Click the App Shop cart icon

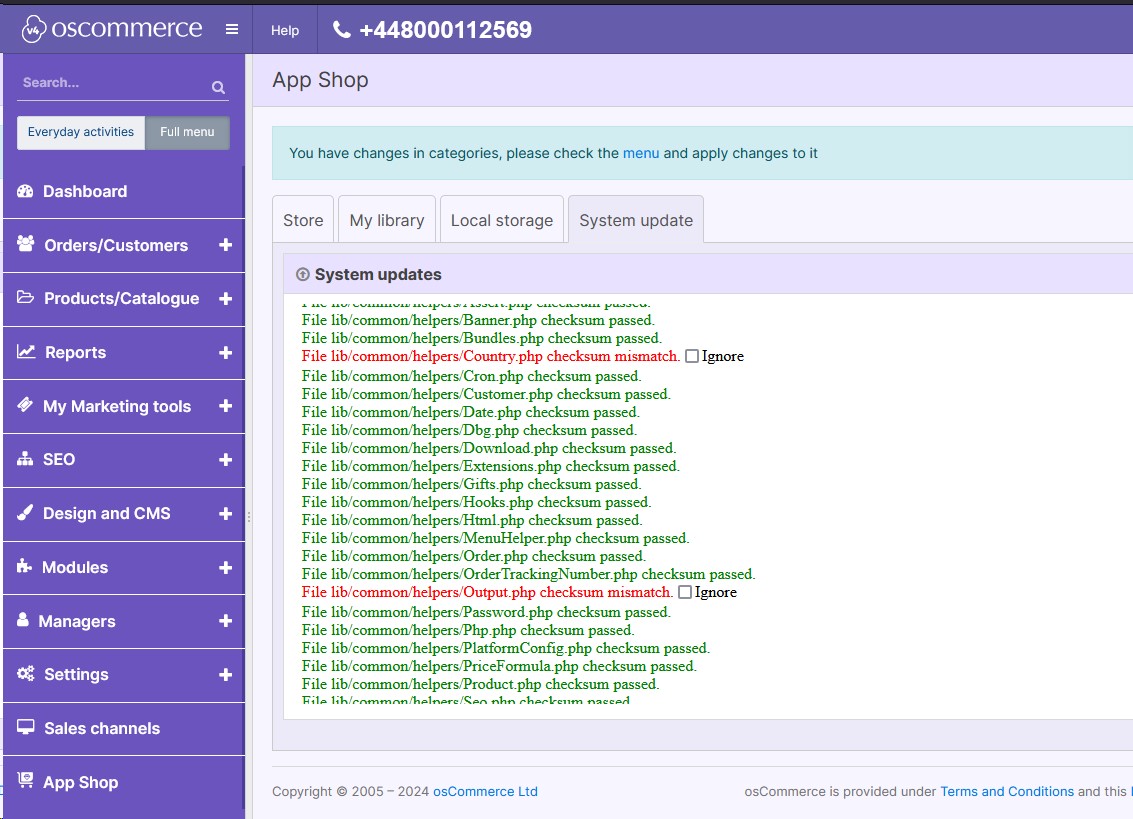click(x=25, y=780)
